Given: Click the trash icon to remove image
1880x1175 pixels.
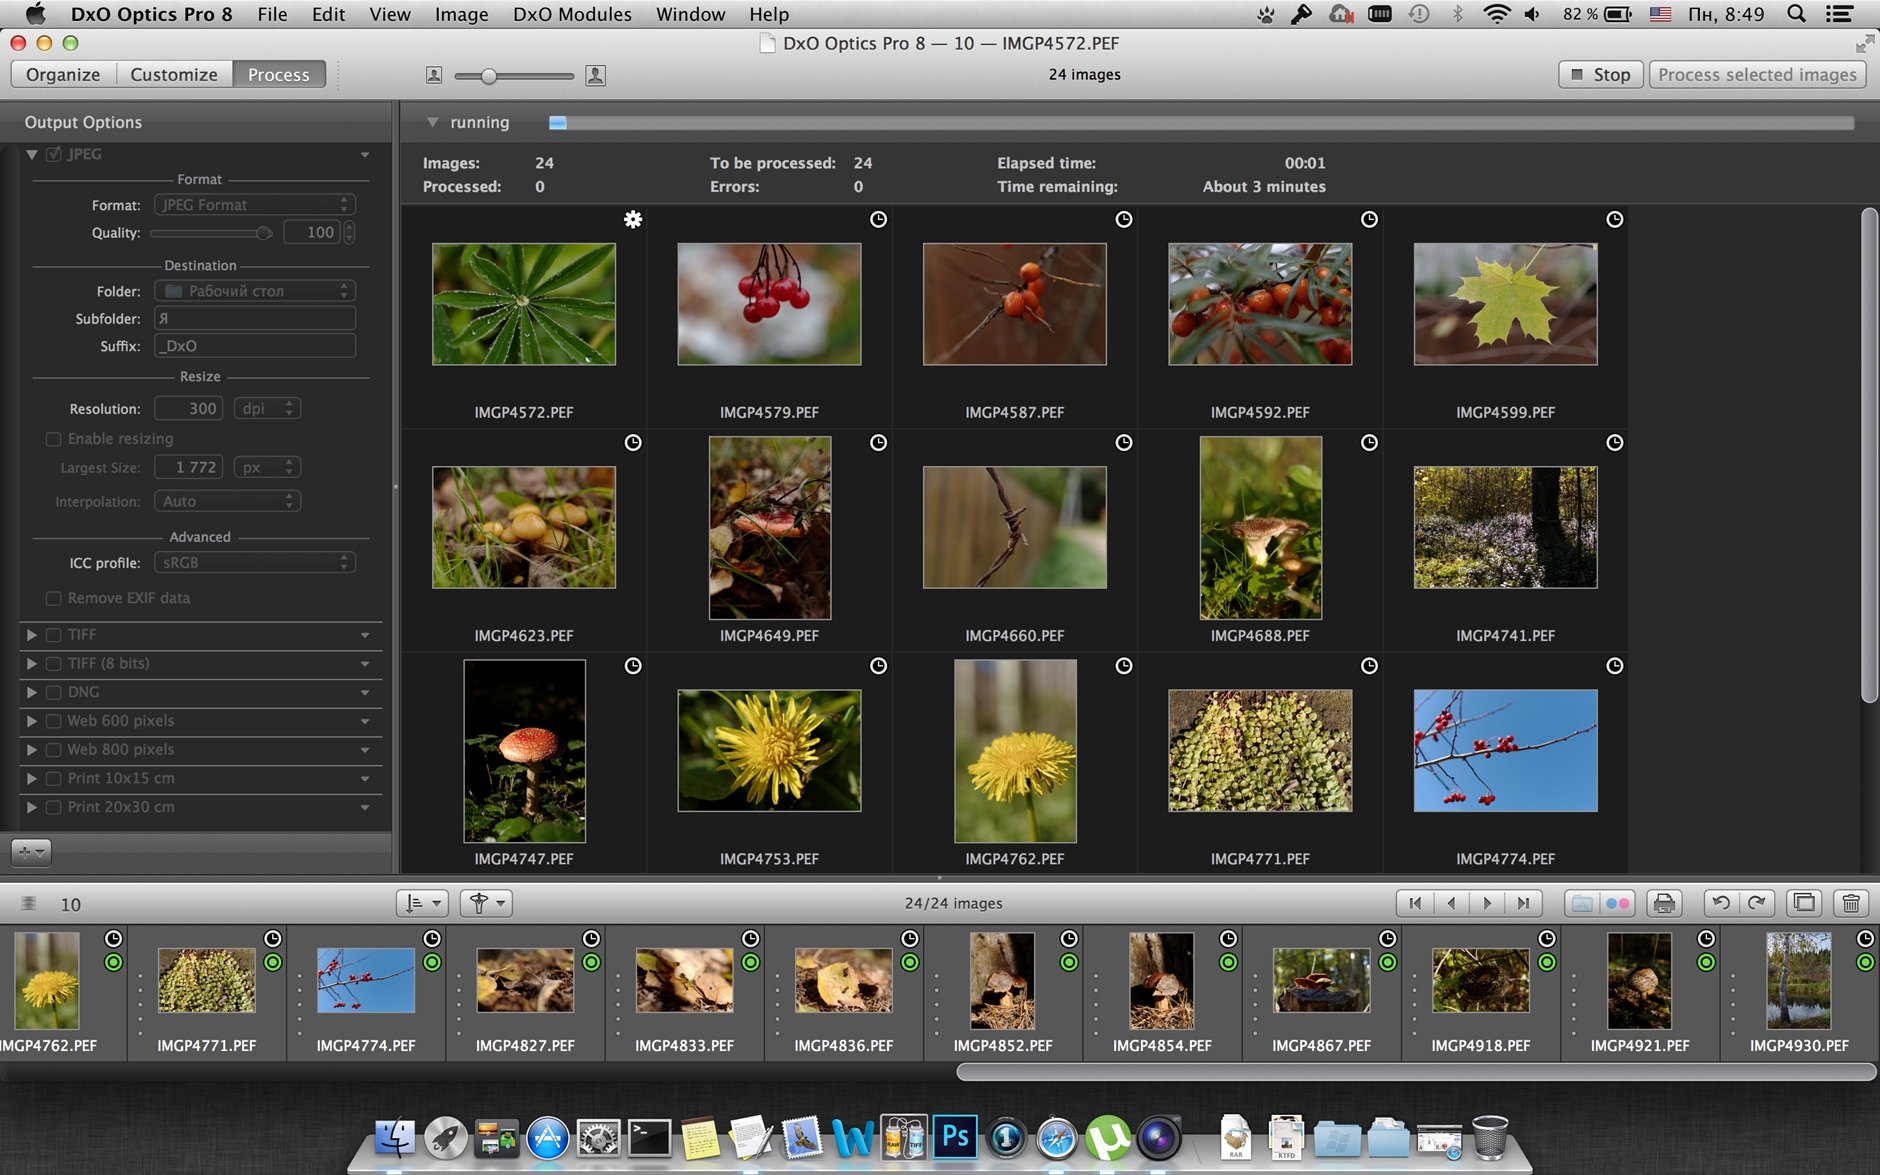Looking at the screenshot, I should [1851, 903].
